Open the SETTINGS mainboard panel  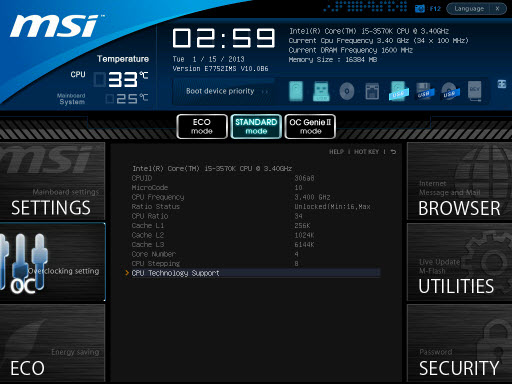52,181
